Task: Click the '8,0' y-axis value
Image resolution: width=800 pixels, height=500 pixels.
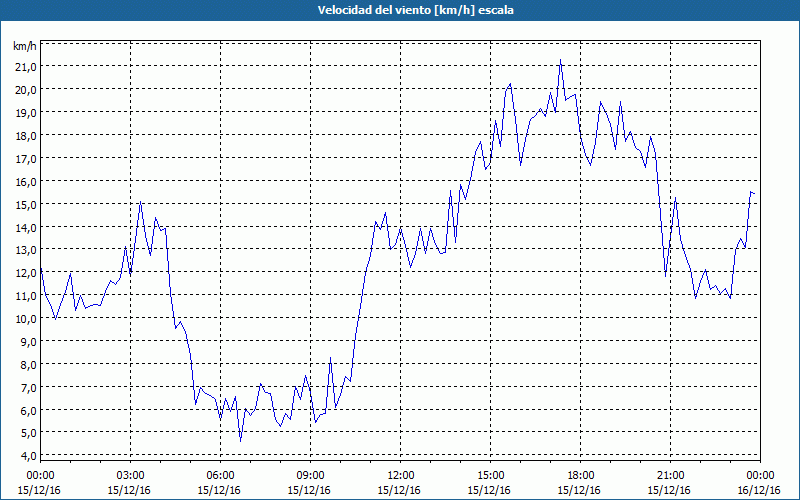Action: 28,365
